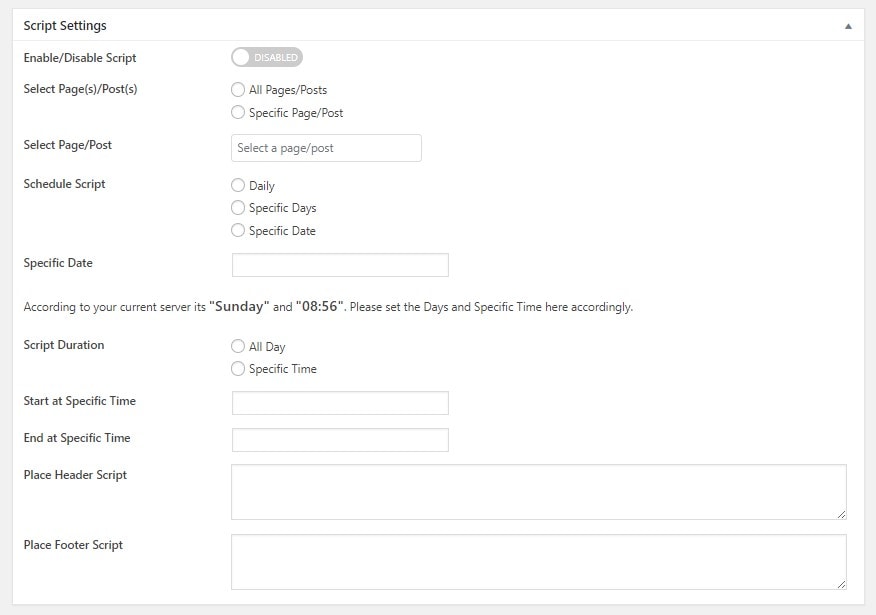Click the Schedule Script label text
Screen dimensions: 876x615
64,184
